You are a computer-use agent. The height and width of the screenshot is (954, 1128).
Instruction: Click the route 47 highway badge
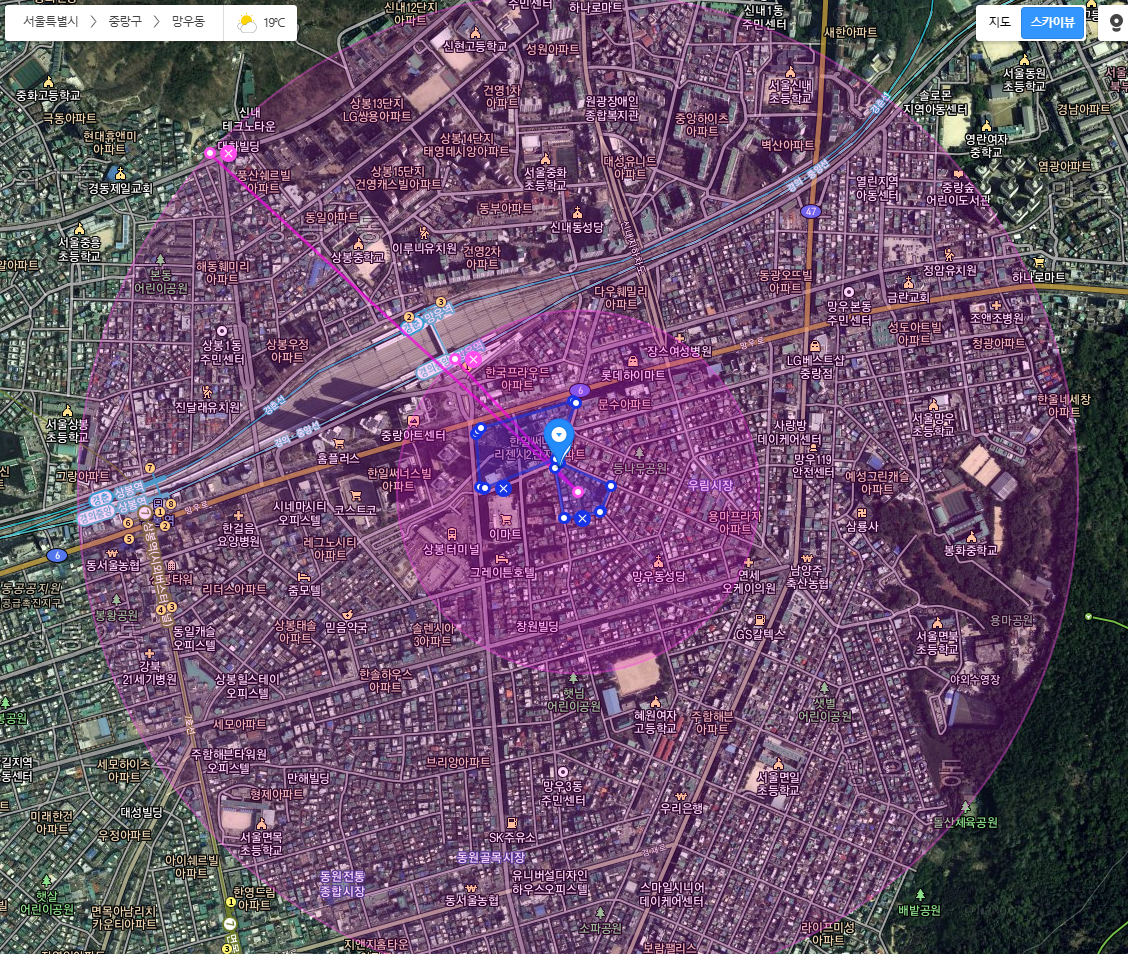coord(810,211)
